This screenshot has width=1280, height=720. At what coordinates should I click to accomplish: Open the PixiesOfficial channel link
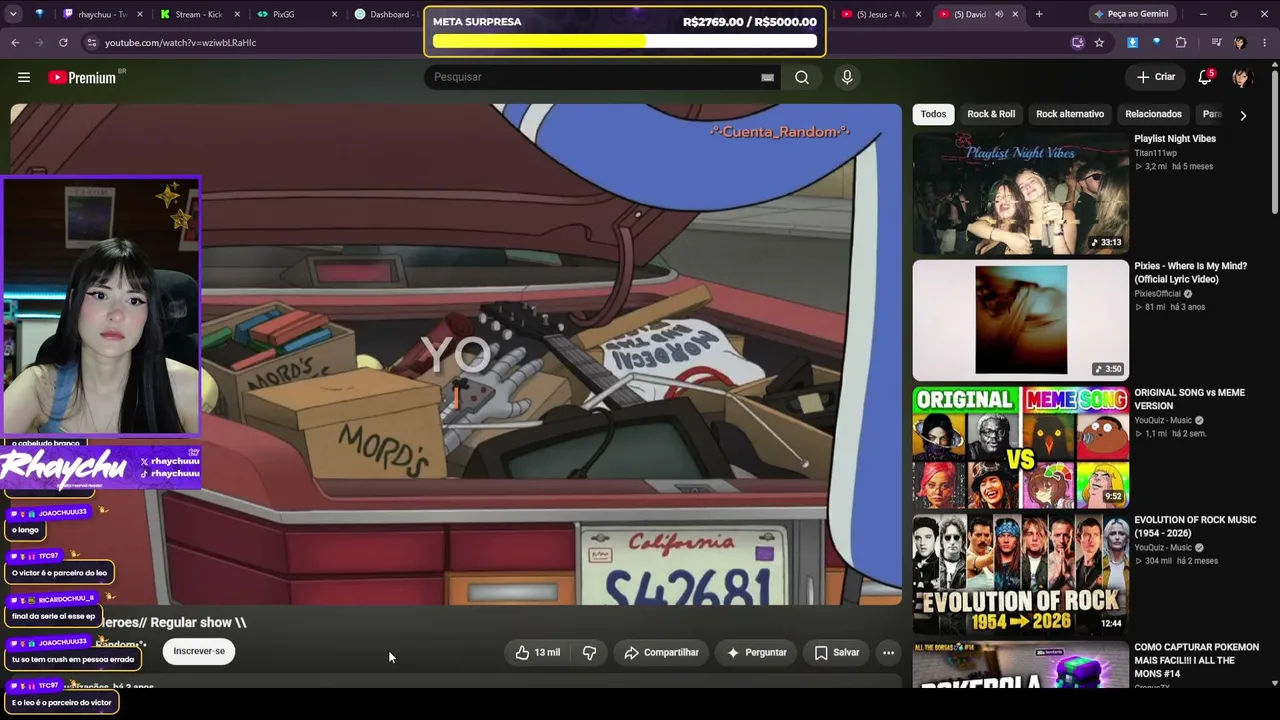tap(1158, 294)
